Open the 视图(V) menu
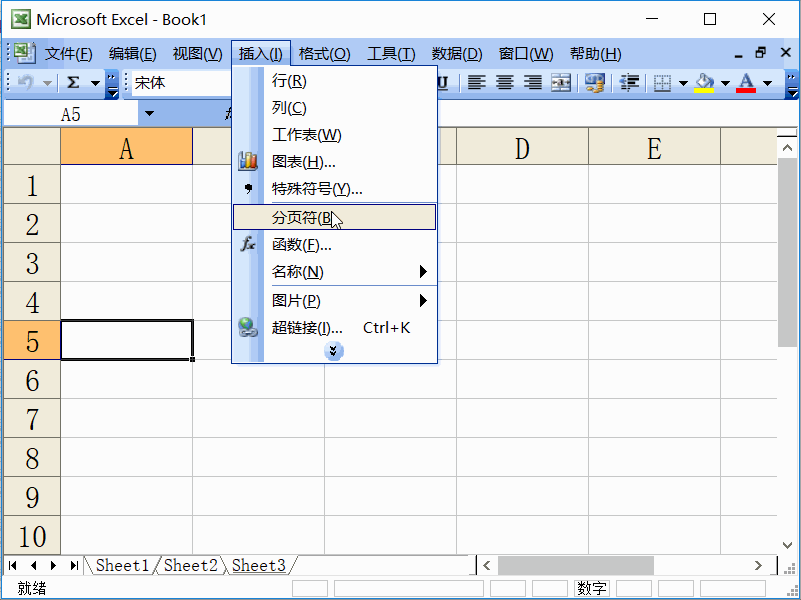The image size is (801, 600). (197, 54)
